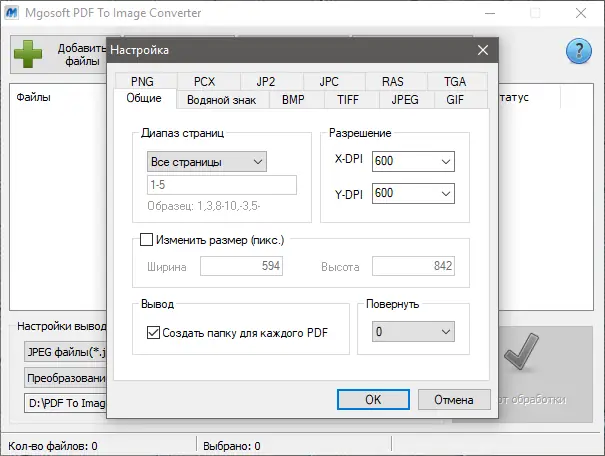Viewport: 605px width, 456px height.
Task: Open JPEG файлы output format dropdown
Action: 65,351
